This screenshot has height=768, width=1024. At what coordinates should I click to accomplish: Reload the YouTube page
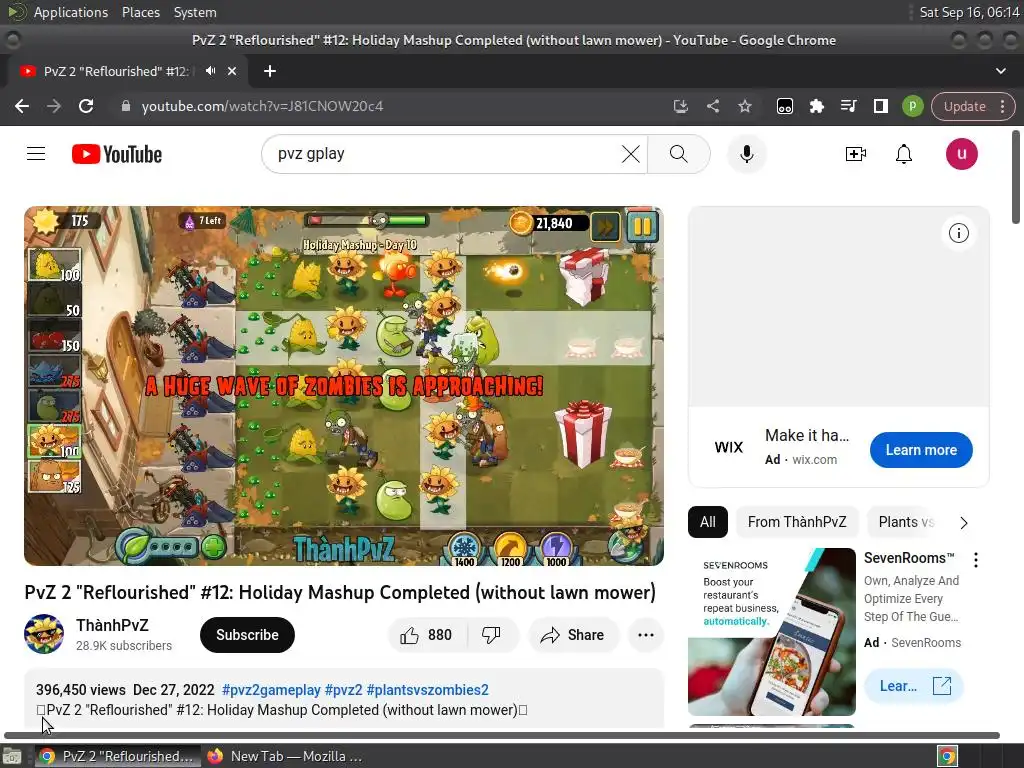86,106
